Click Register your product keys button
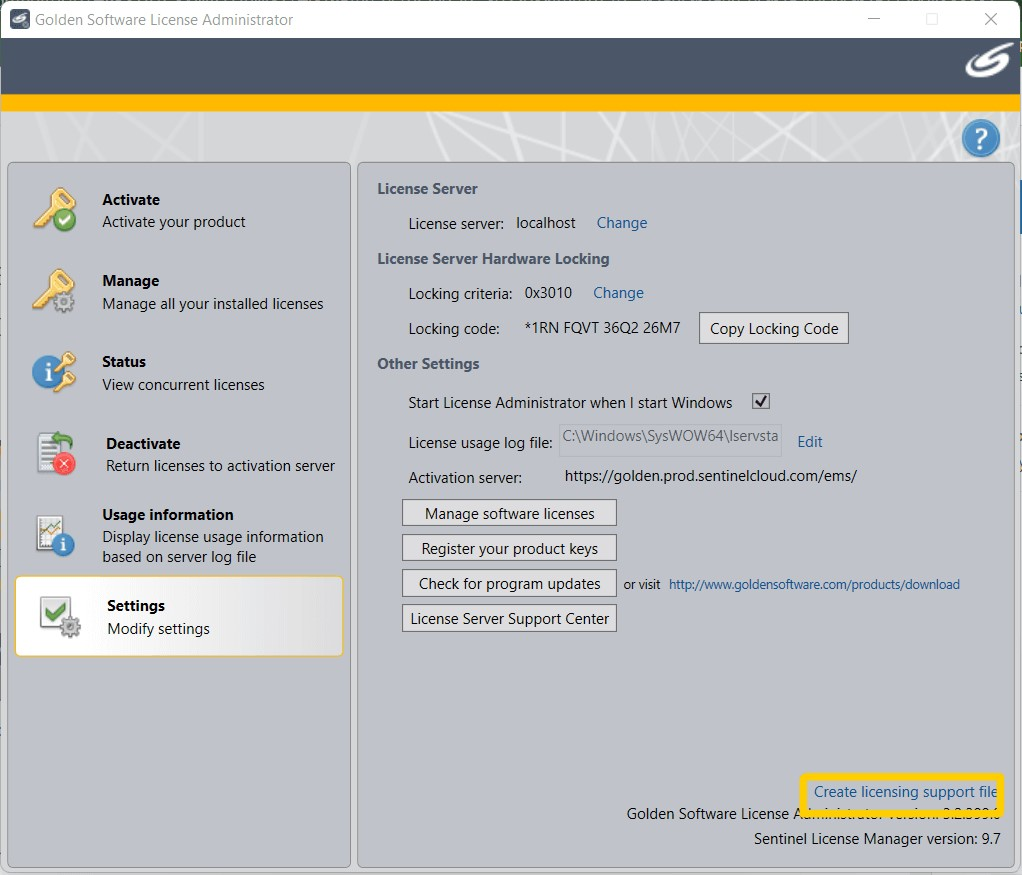The image size is (1022, 875). click(509, 548)
